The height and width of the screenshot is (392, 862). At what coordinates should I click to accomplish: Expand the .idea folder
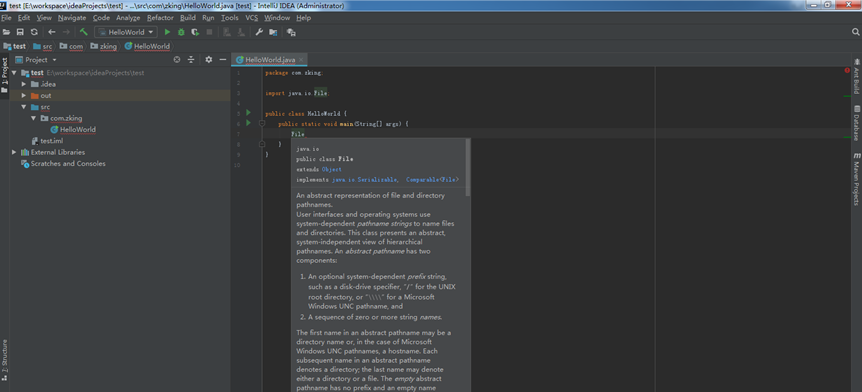click(x=24, y=84)
